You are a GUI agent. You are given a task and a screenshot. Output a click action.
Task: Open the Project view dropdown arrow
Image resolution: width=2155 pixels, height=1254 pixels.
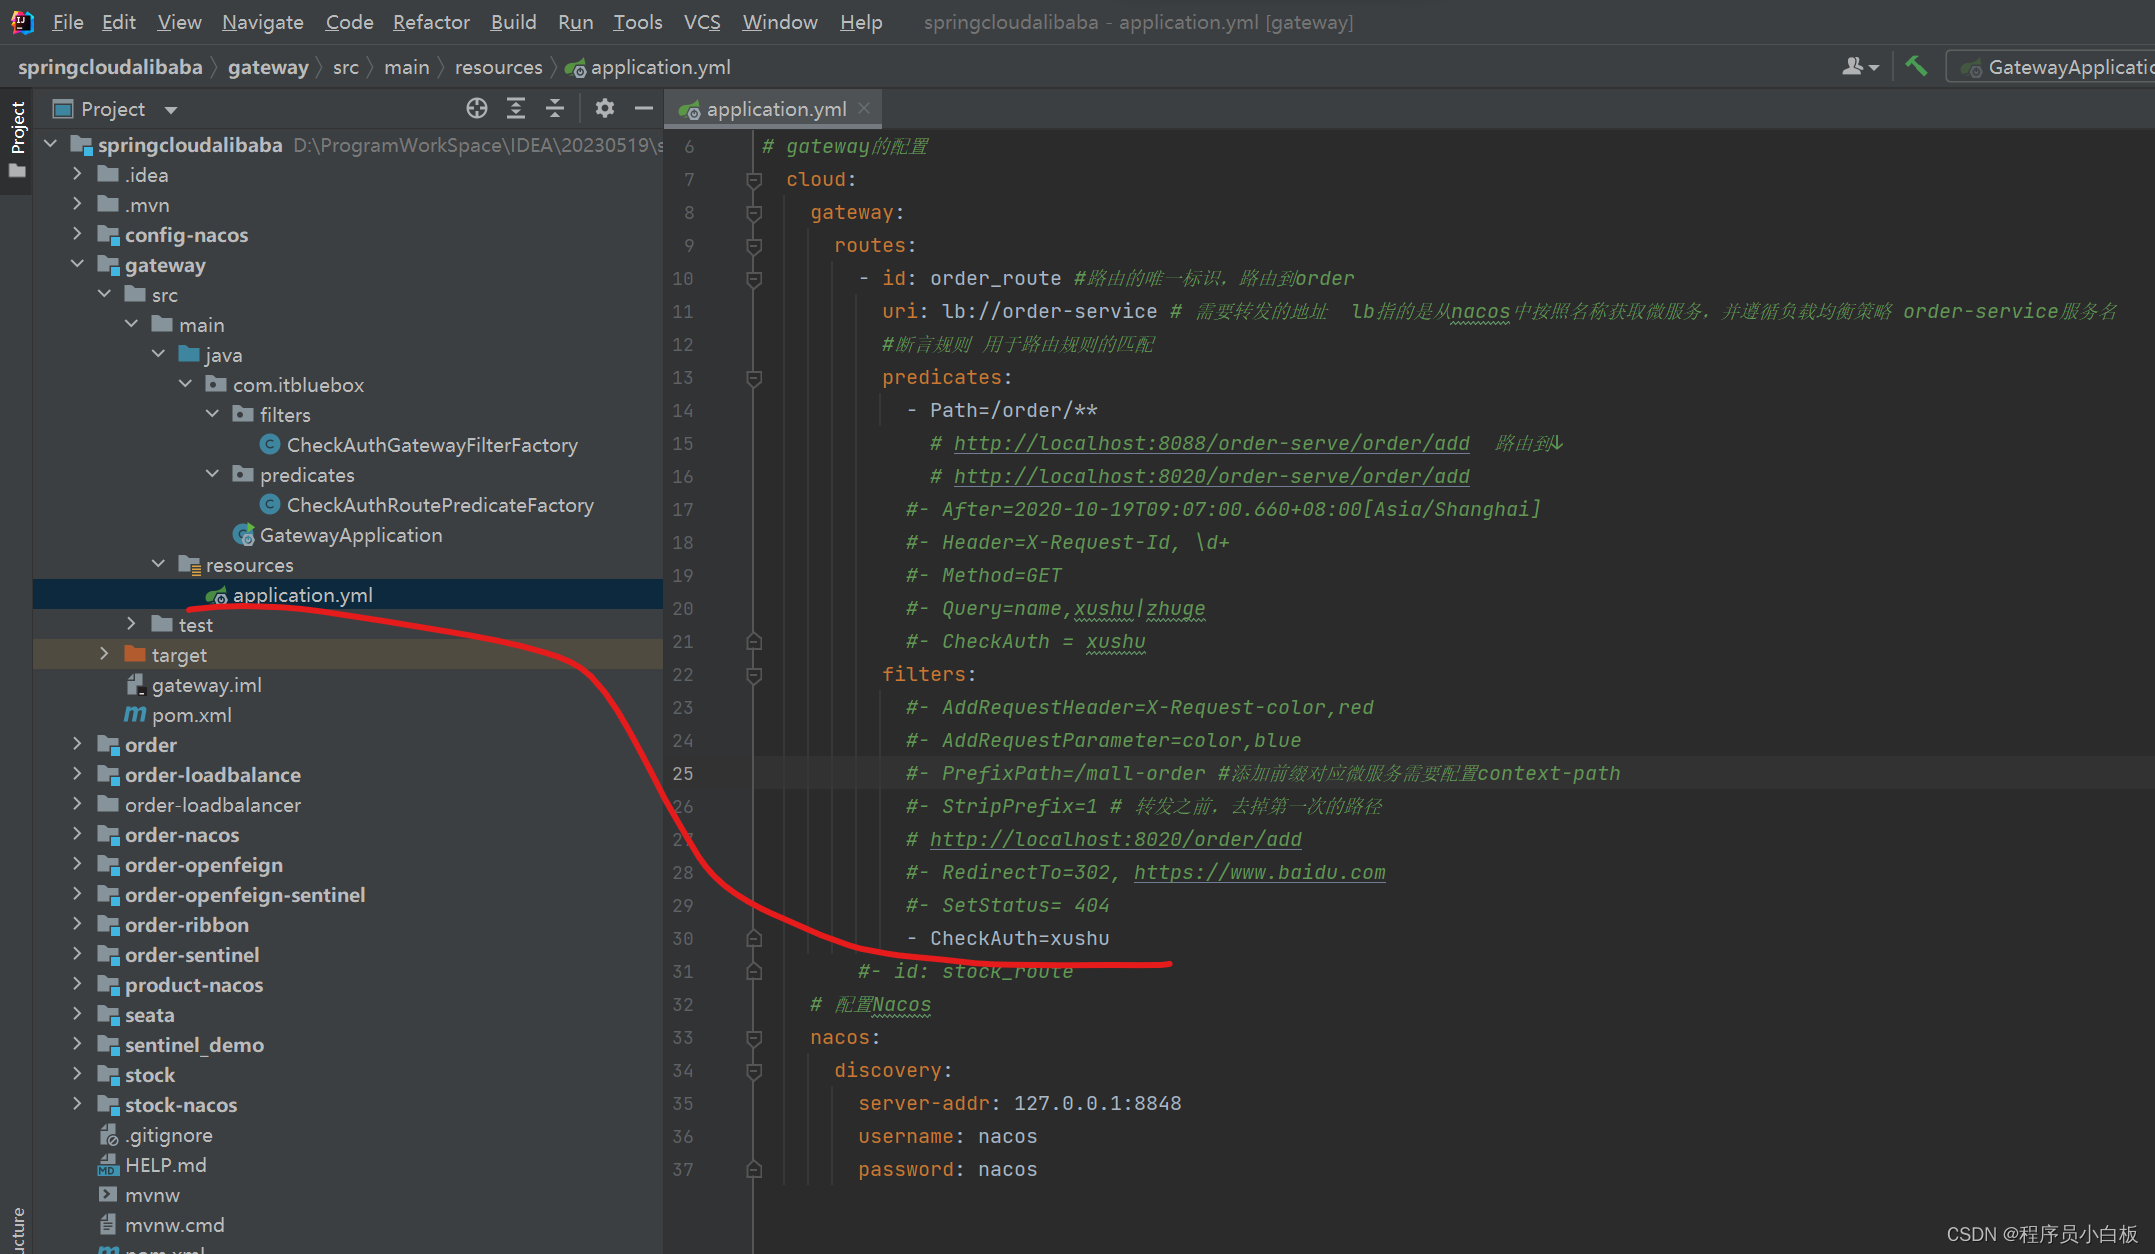171,109
